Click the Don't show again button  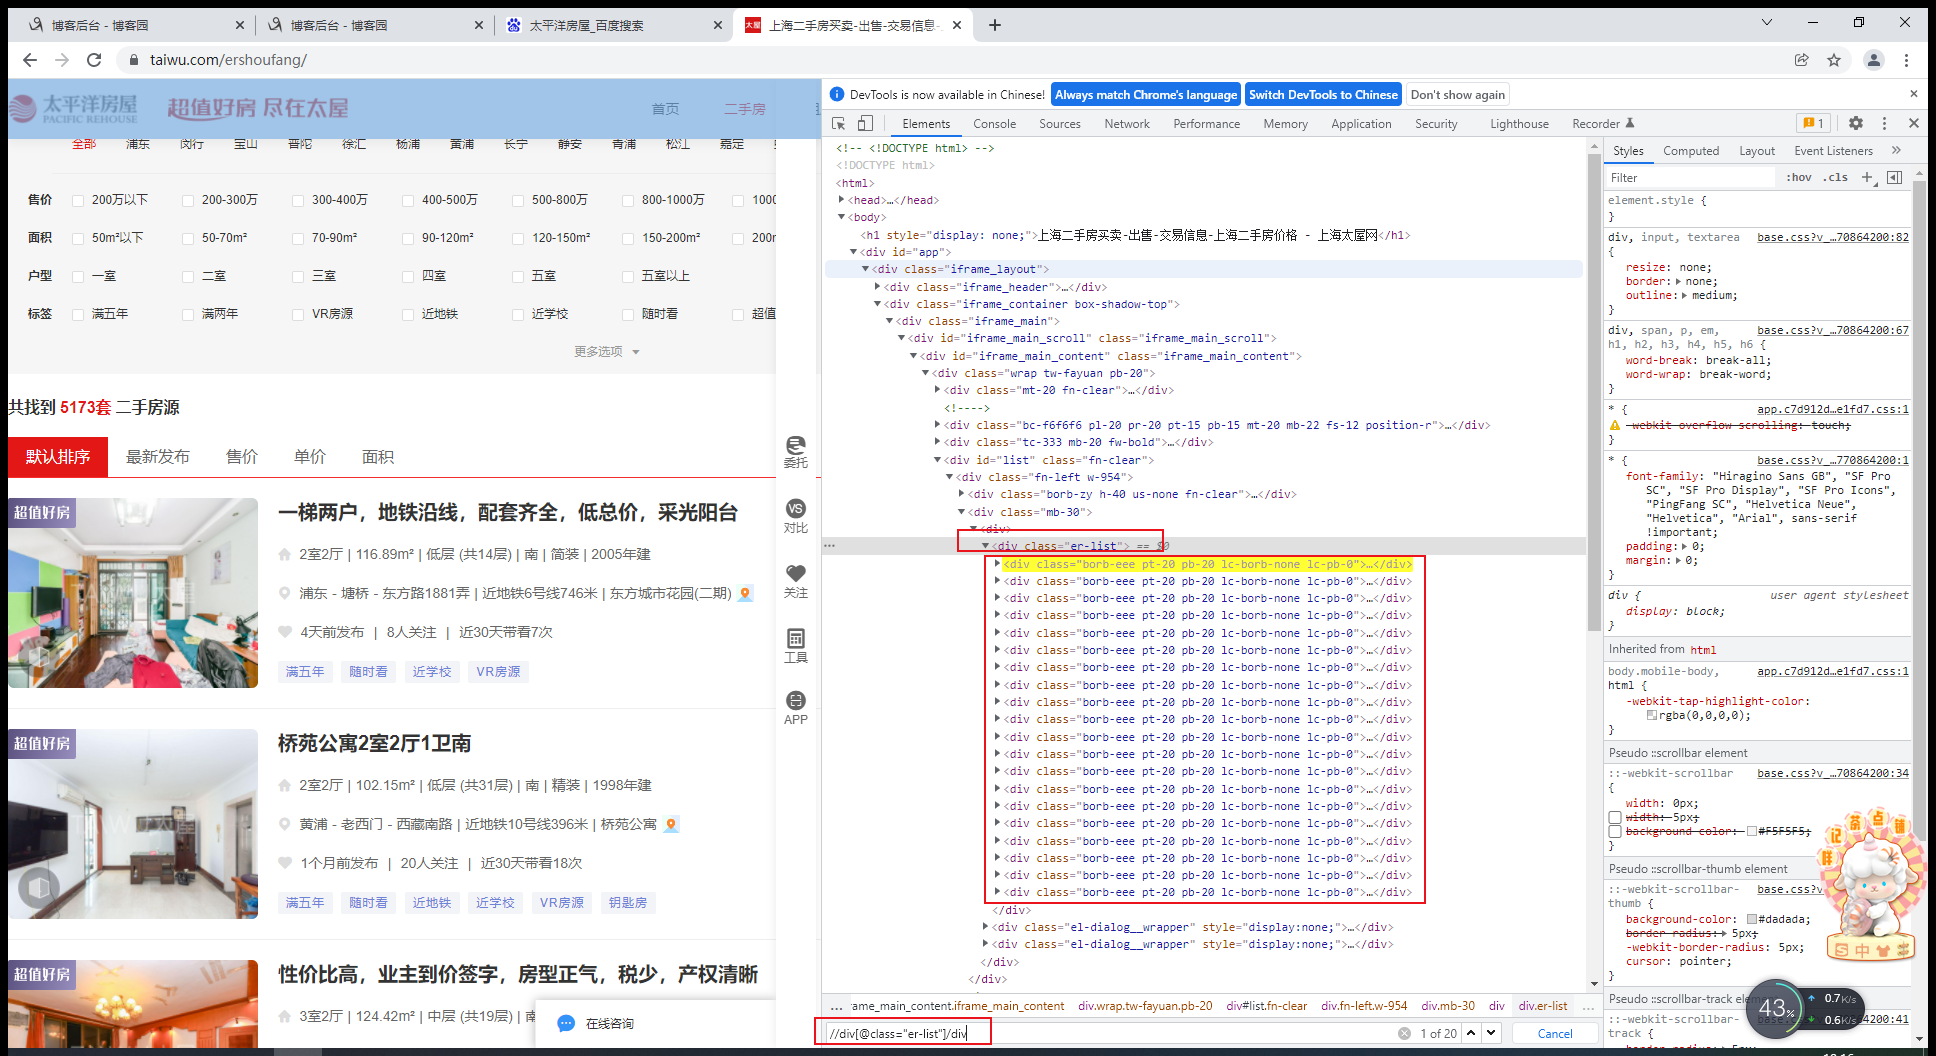click(x=1457, y=95)
